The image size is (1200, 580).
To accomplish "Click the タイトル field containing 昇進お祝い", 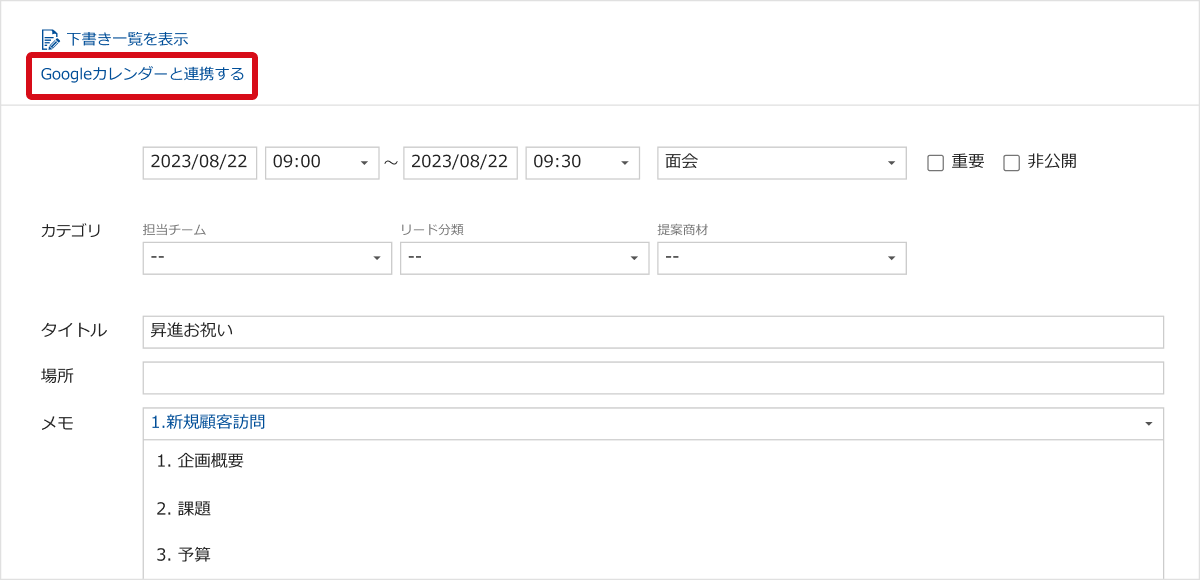I will [653, 332].
